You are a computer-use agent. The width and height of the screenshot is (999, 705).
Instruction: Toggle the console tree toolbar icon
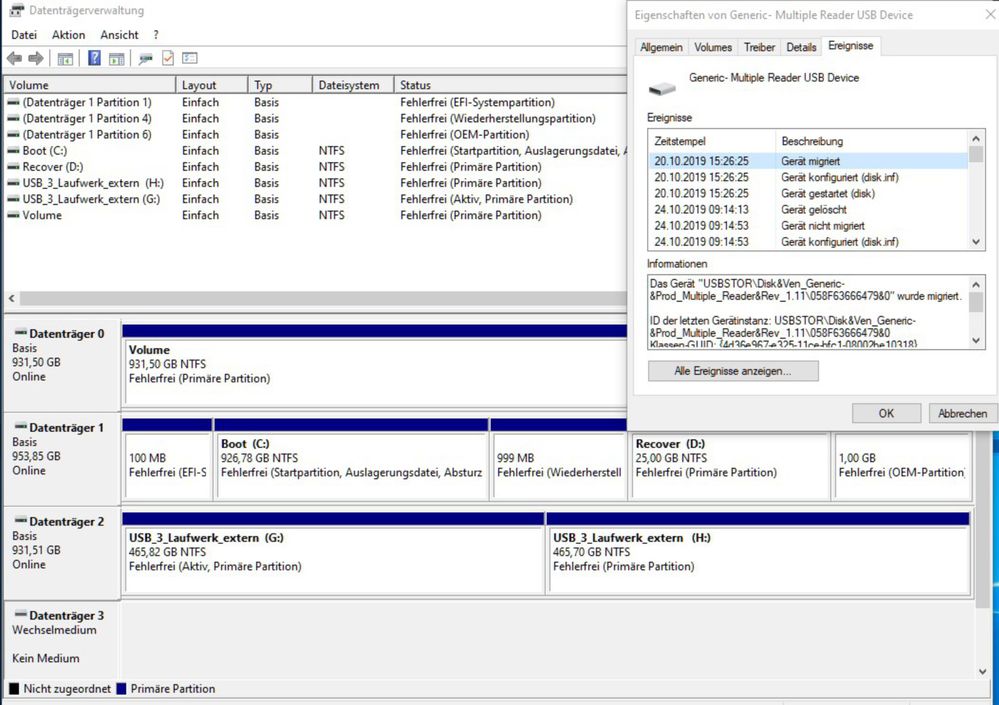(65, 59)
